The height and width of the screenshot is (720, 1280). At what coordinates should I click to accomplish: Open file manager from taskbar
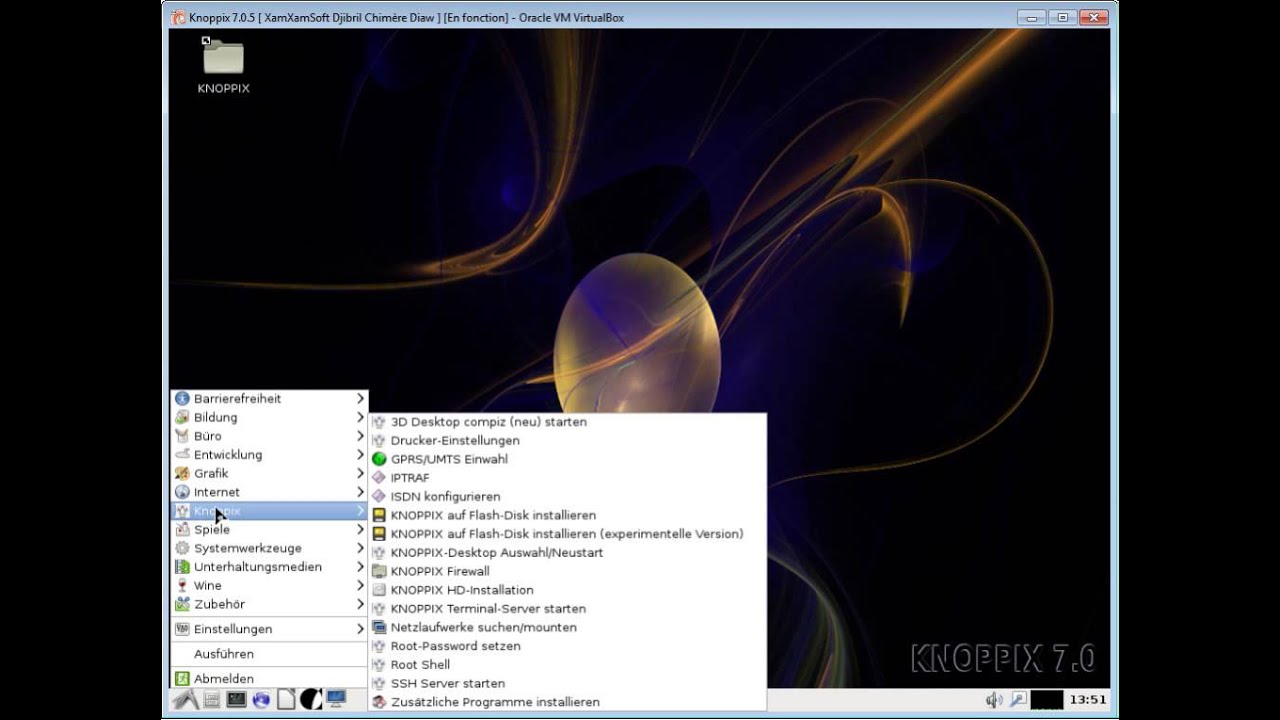click(212, 699)
